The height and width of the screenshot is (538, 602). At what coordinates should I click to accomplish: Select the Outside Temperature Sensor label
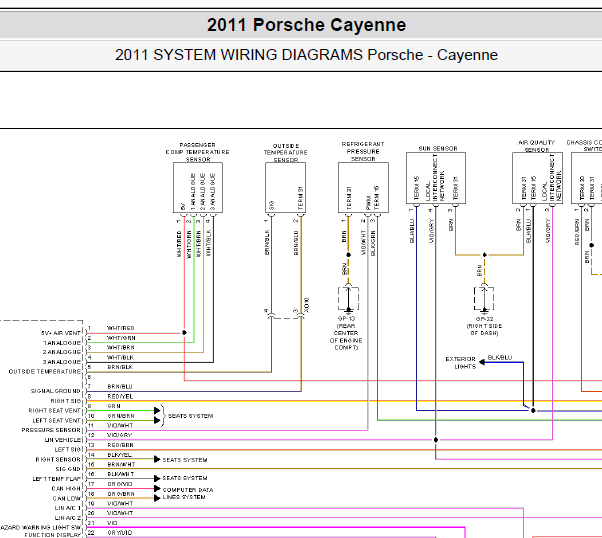[x=286, y=153]
